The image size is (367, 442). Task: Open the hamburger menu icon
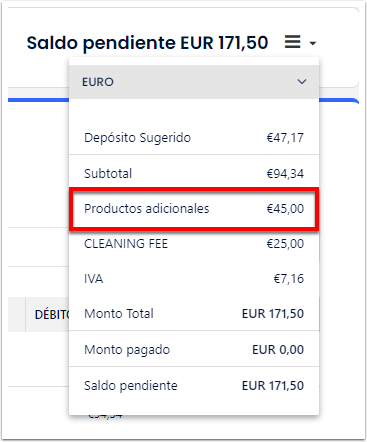click(x=292, y=42)
